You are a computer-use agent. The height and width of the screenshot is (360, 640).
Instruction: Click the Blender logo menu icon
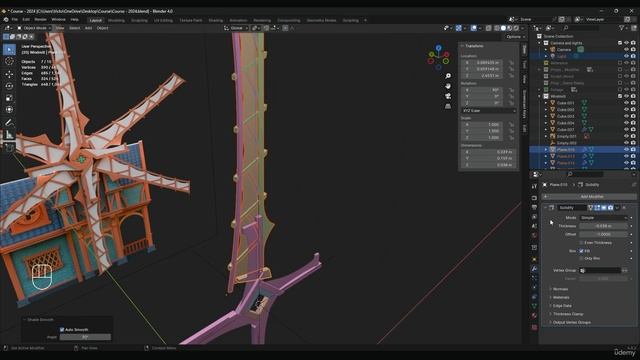[x=6, y=20]
